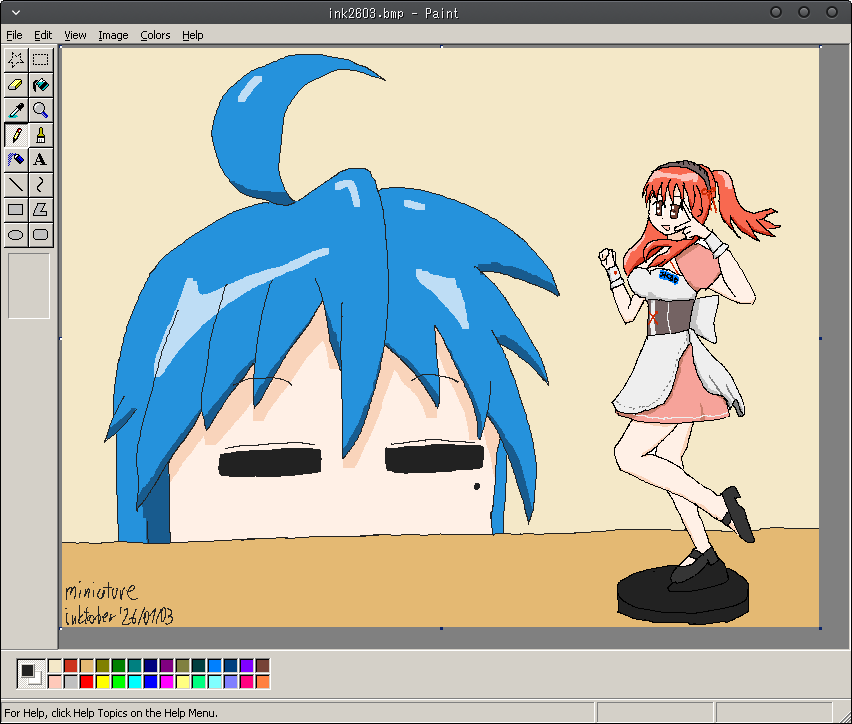Select the light gray swatch
852x724 pixels.
tap(71, 682)
